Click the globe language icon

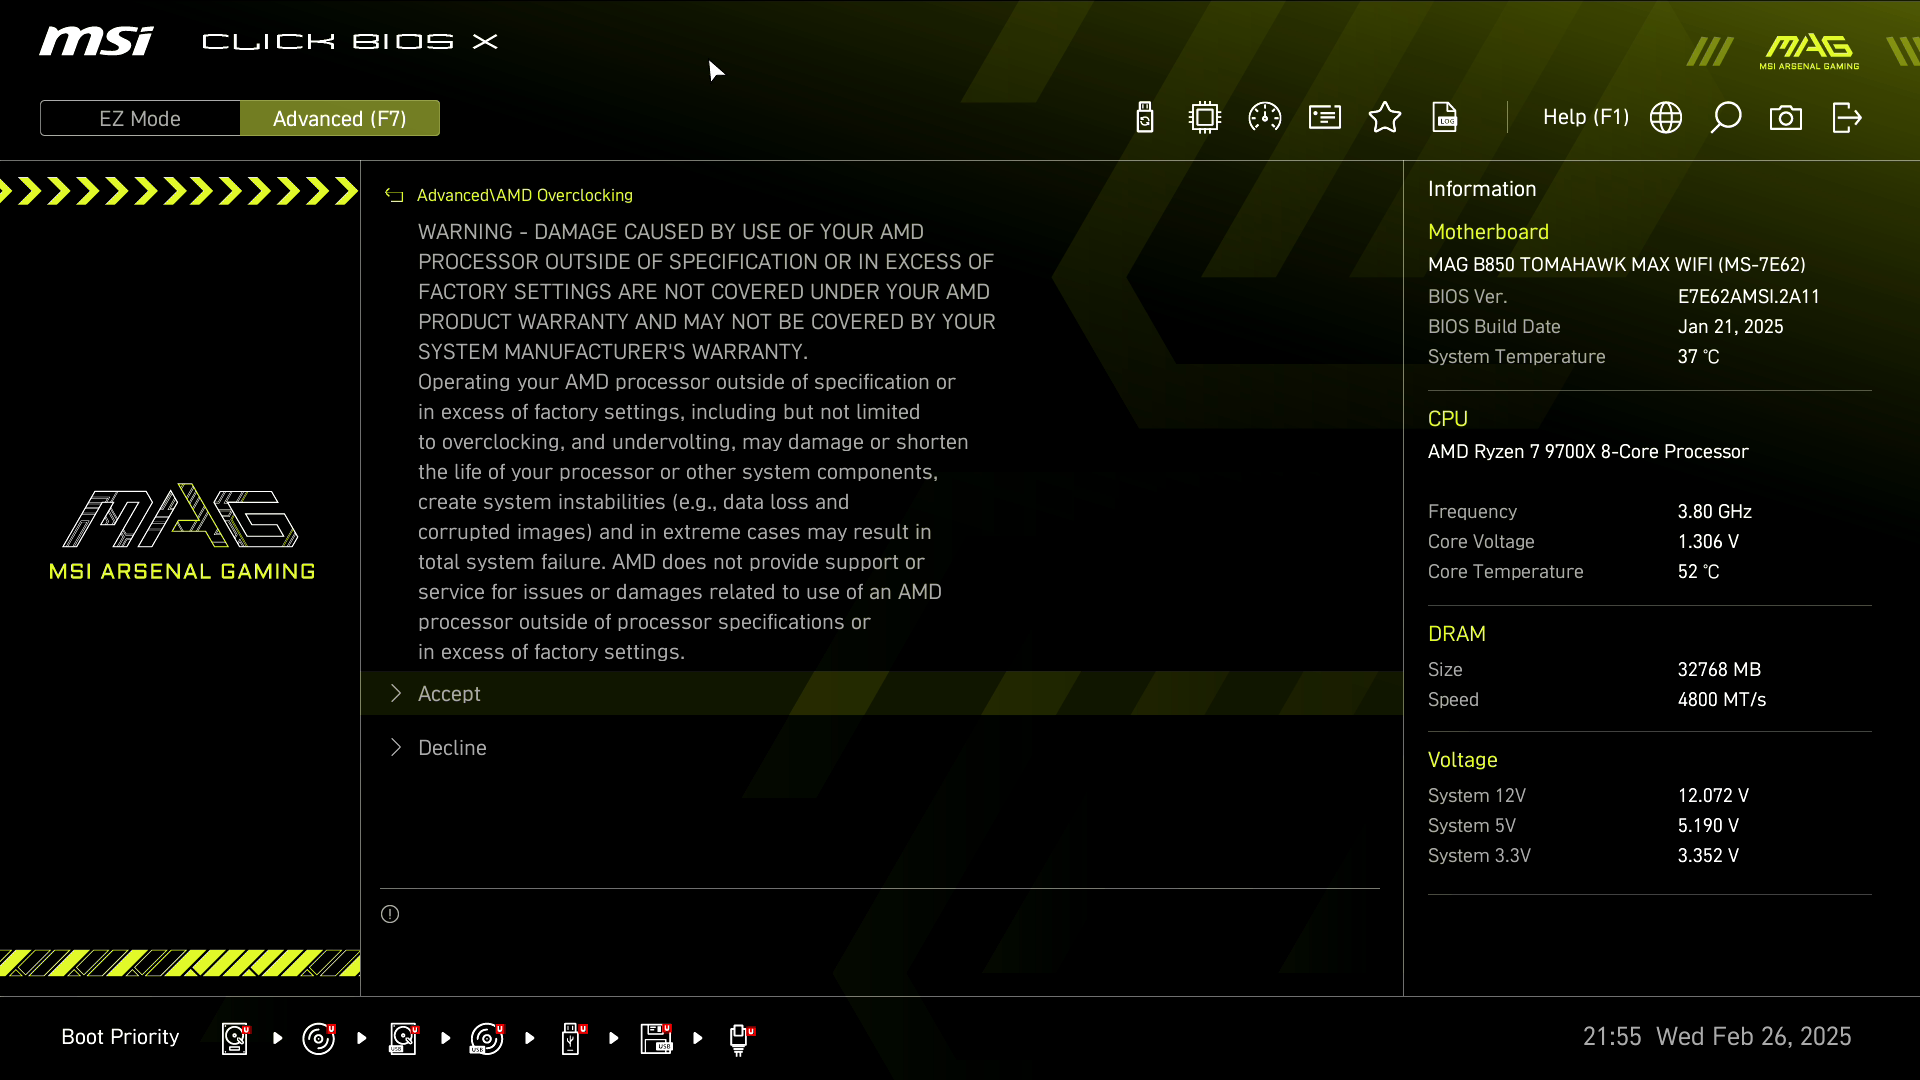(1666, 118)
